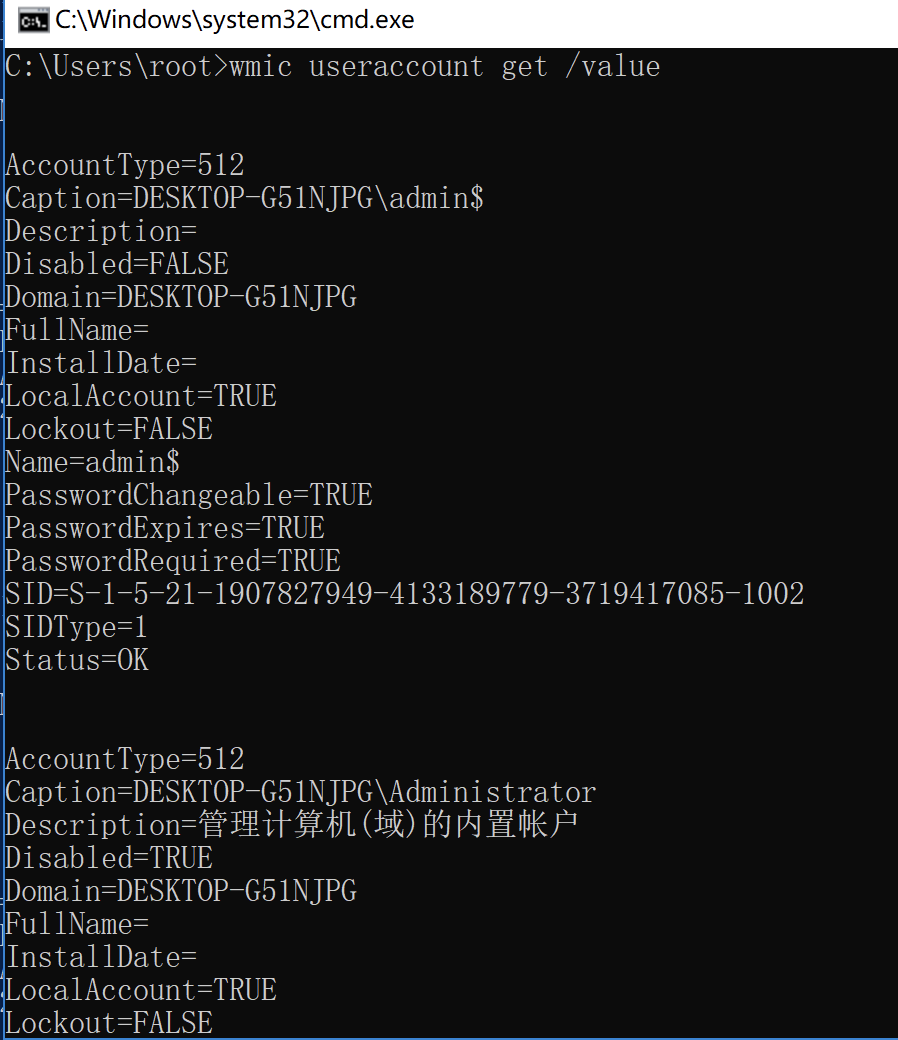Click the Caption line ending in Administrator
The image size is (898, 1040).
tap(300, 792)
